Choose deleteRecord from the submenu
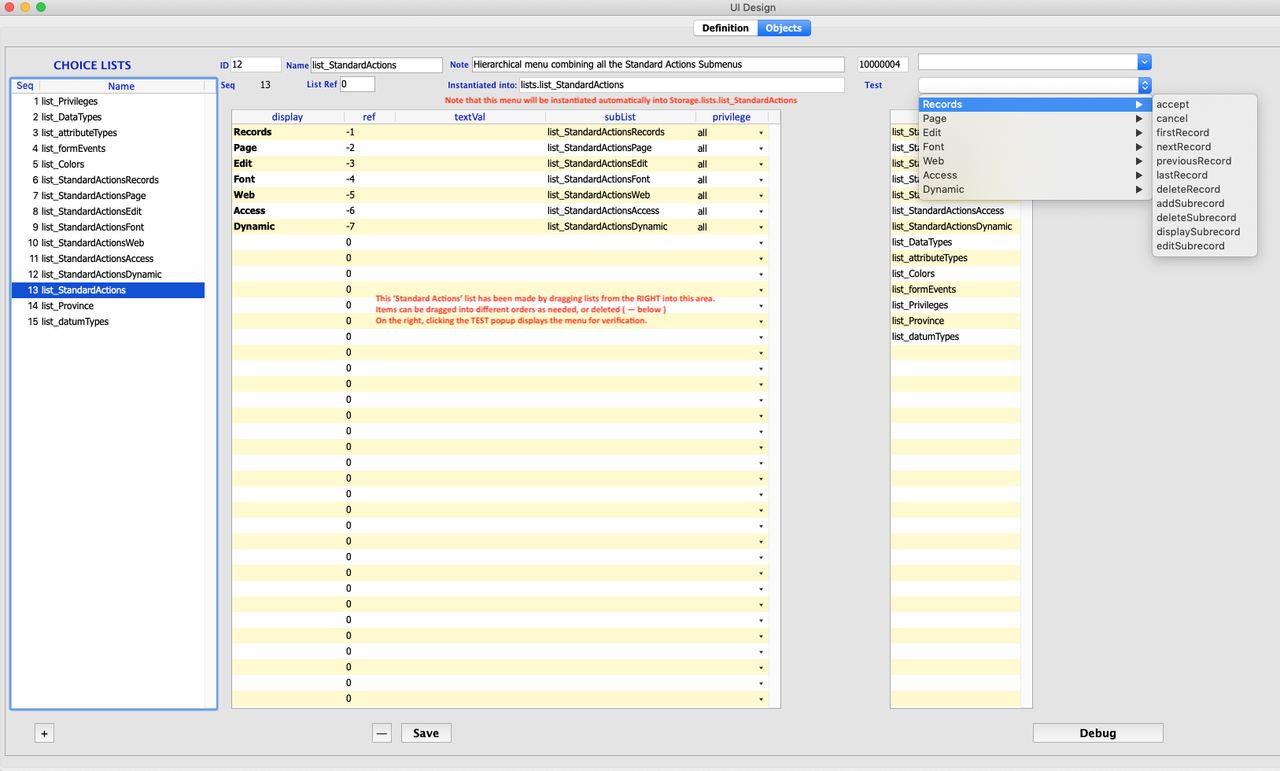This screenshot has height=771, width=1280. (1188, 189)
